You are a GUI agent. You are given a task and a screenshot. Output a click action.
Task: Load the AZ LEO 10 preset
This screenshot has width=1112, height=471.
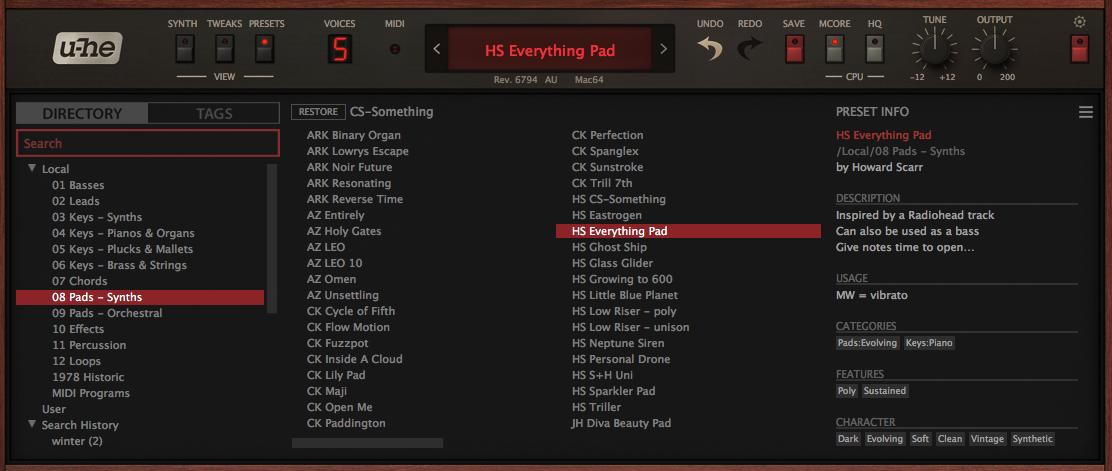click(x=335, y=263)
